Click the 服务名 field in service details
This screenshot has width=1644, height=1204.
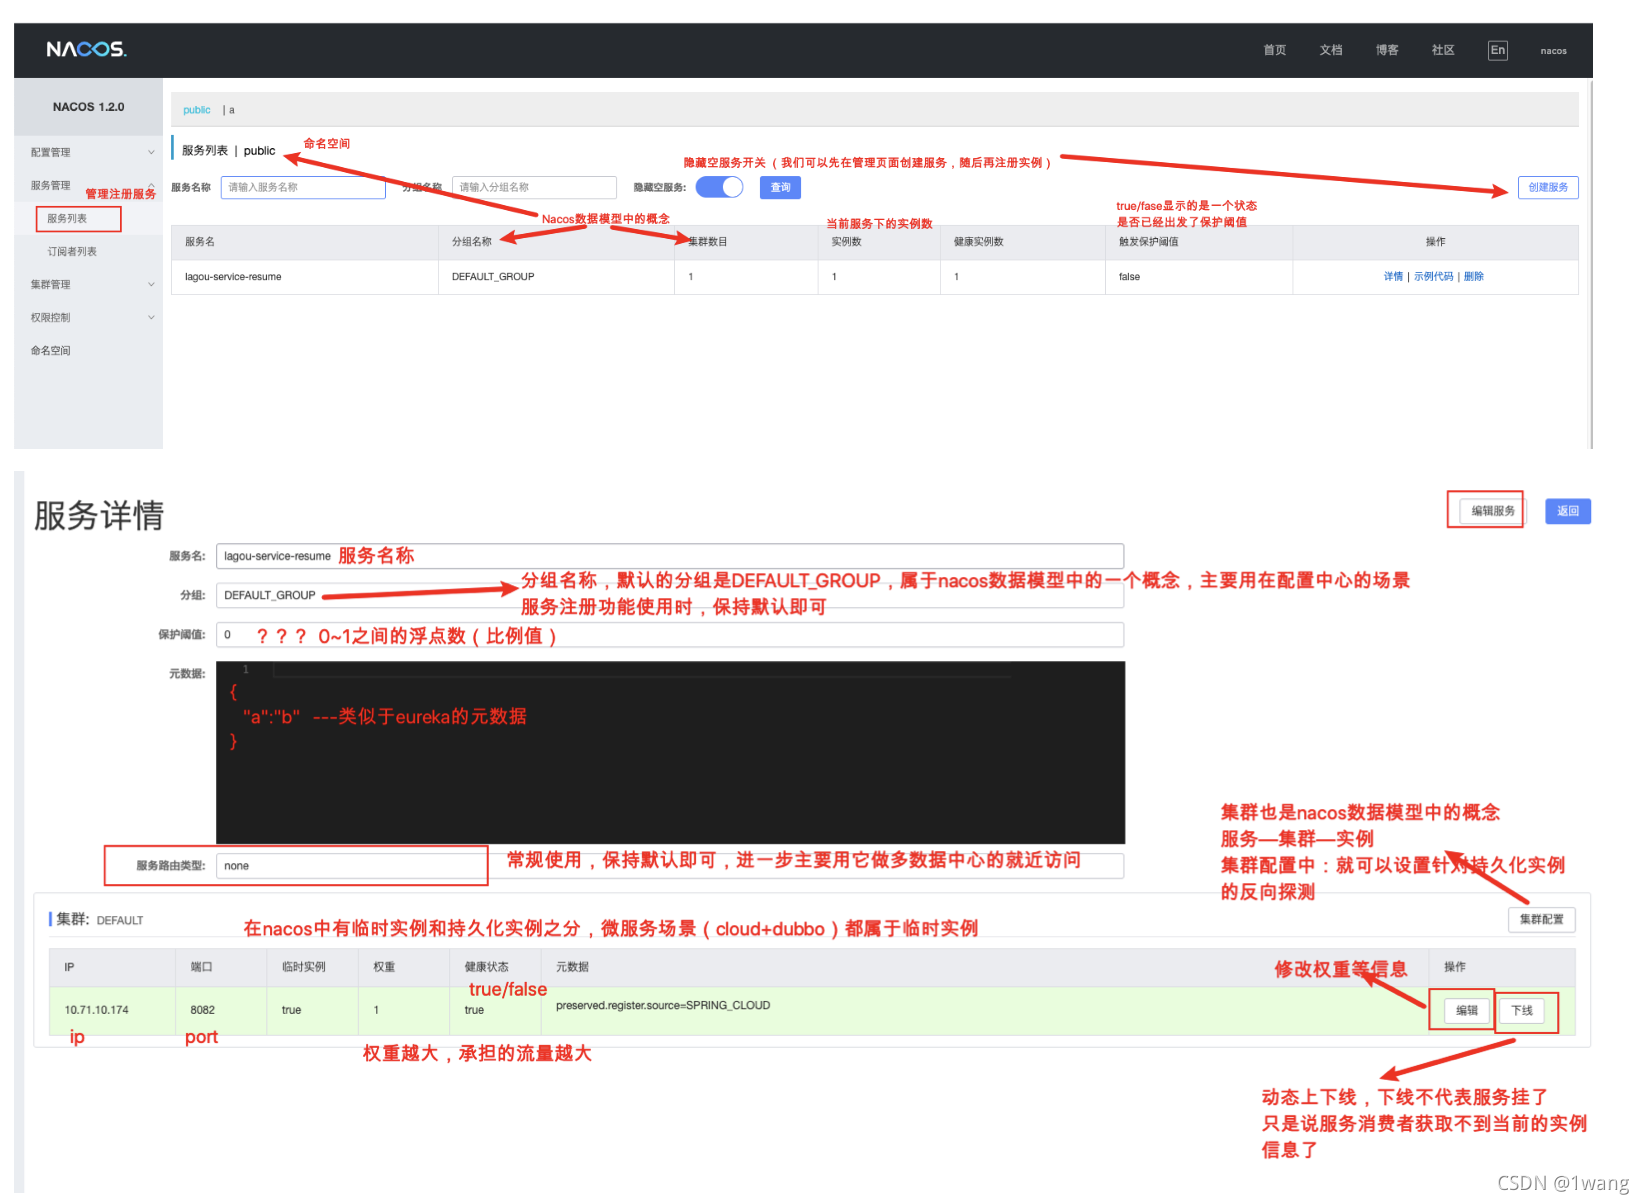click(670, 556)
